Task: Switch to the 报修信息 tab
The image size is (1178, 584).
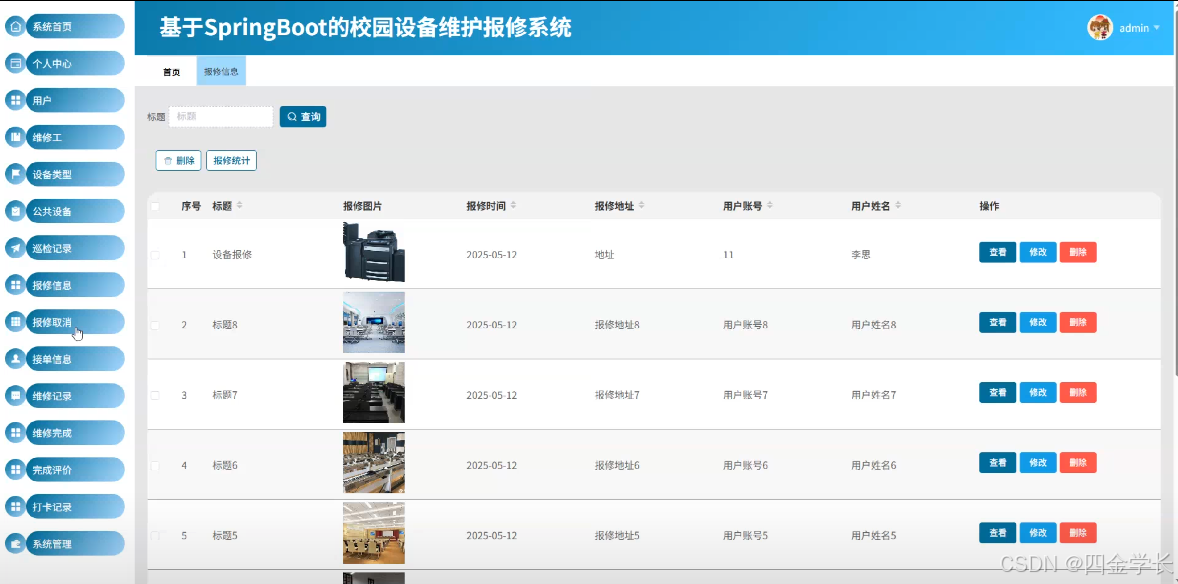Action: pyautogui.click(x=221, y=72)
